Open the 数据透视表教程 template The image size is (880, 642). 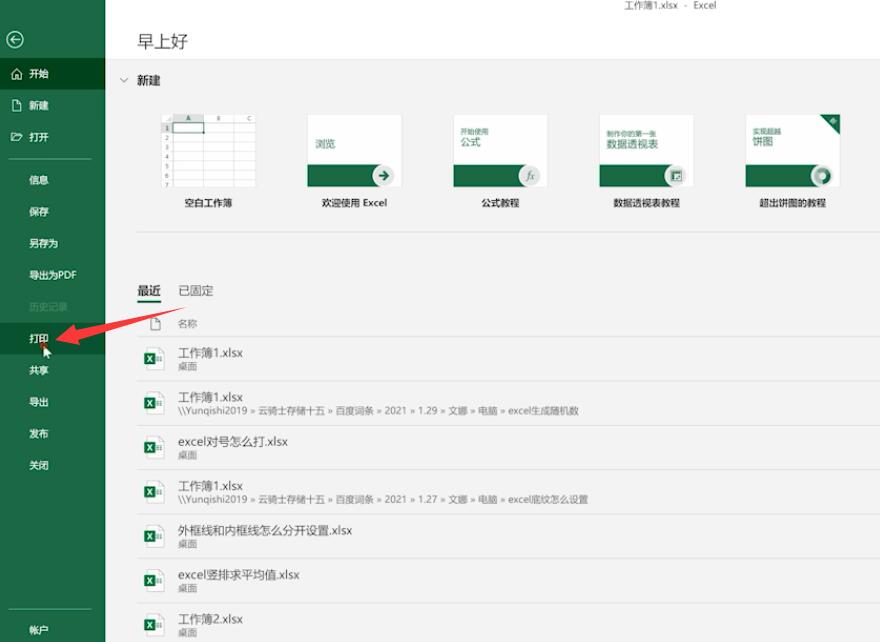click(647, 162)
